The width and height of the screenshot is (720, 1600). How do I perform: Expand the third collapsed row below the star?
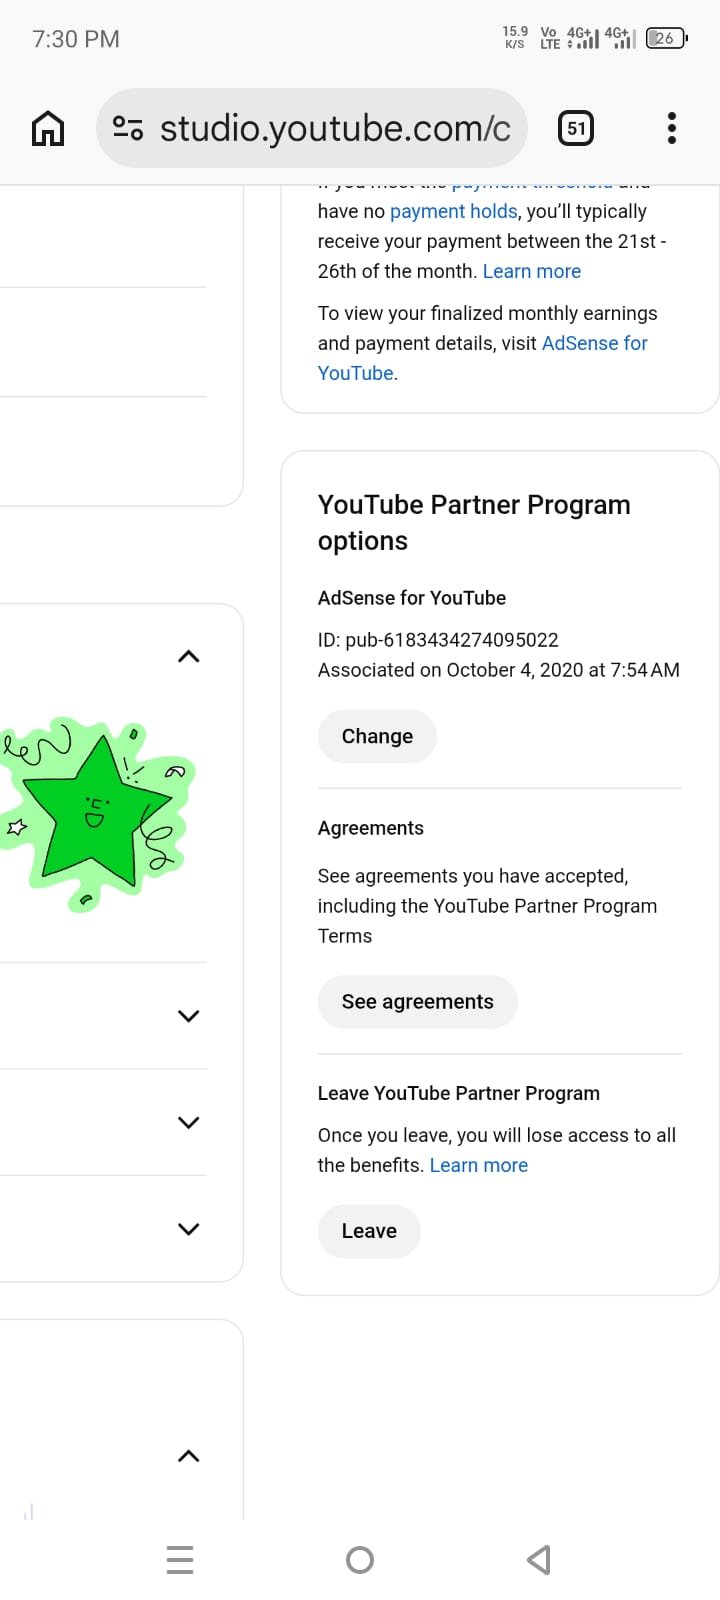(x=188, y=1229)
